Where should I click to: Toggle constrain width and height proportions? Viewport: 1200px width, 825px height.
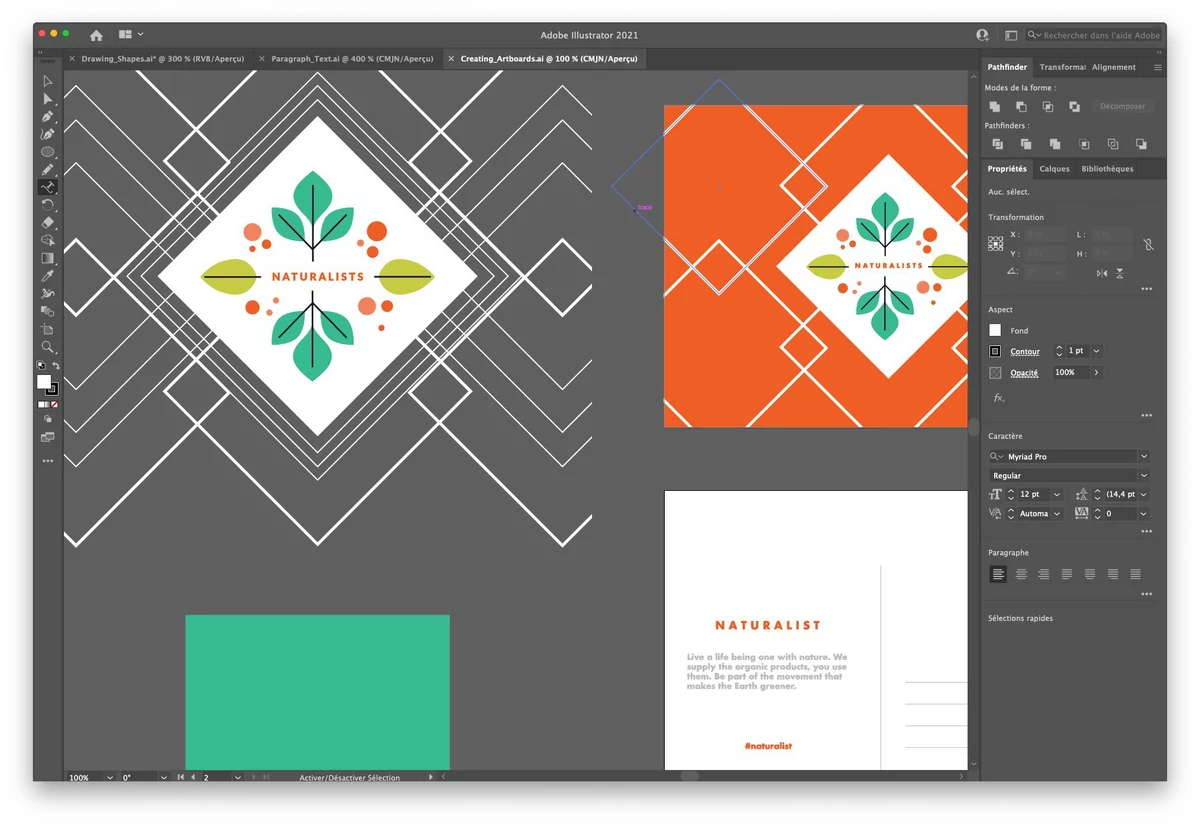click(x=1148, y=244)
